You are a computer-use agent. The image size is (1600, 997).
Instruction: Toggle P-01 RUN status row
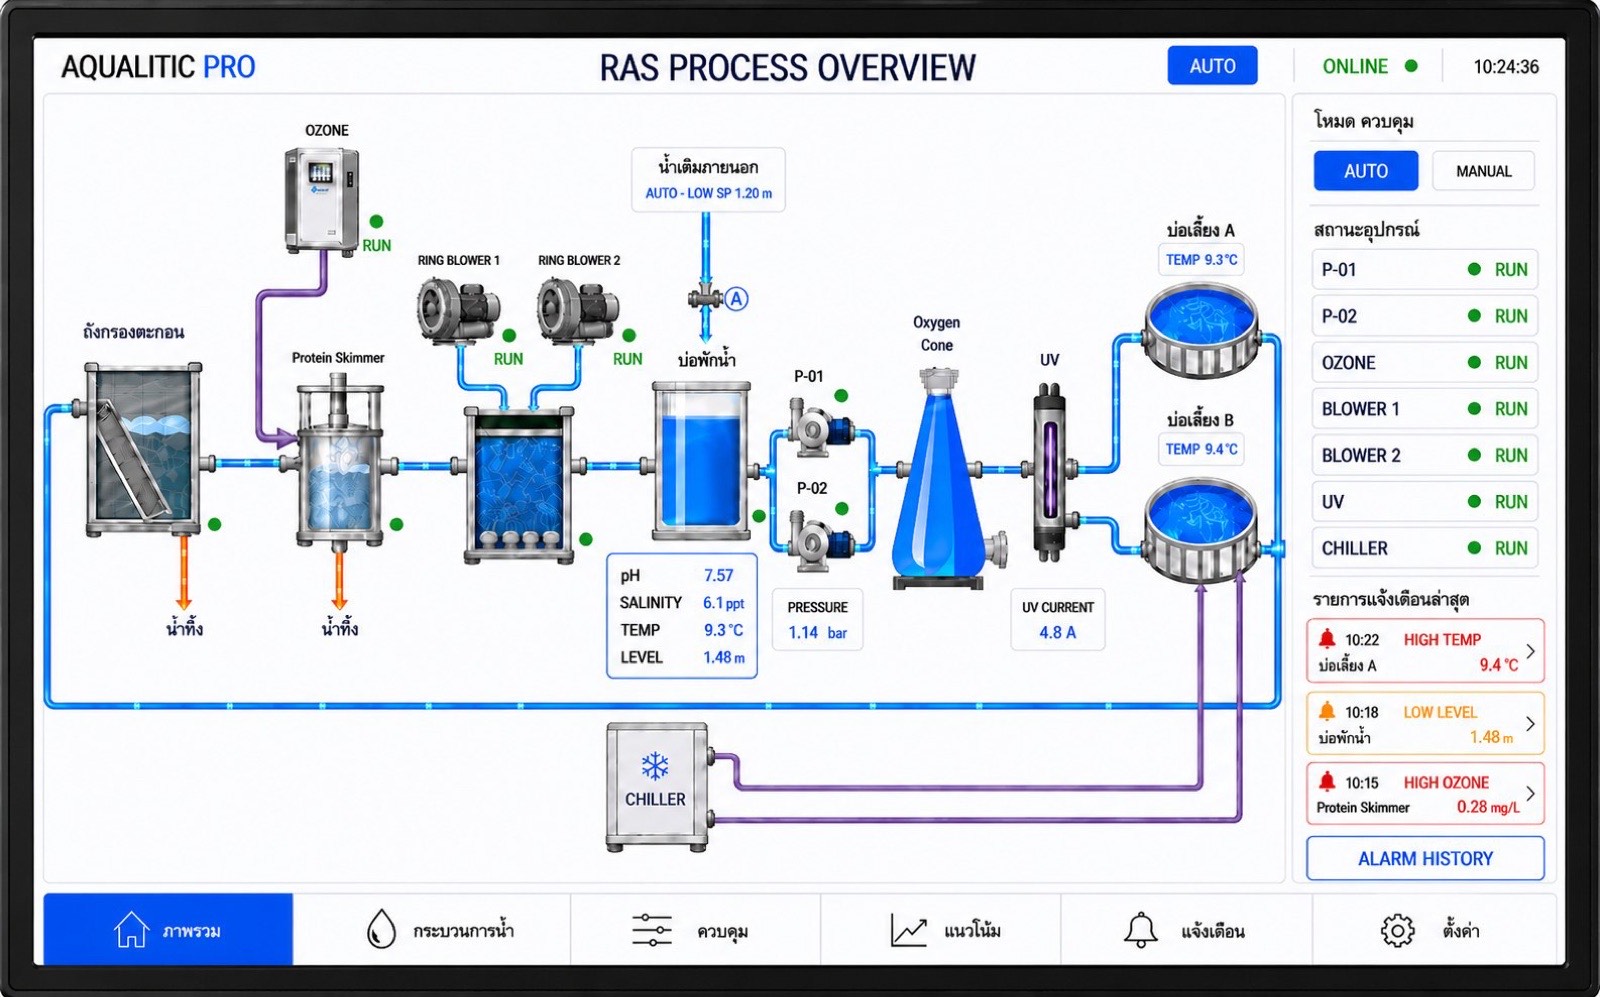coord(1424,269)
